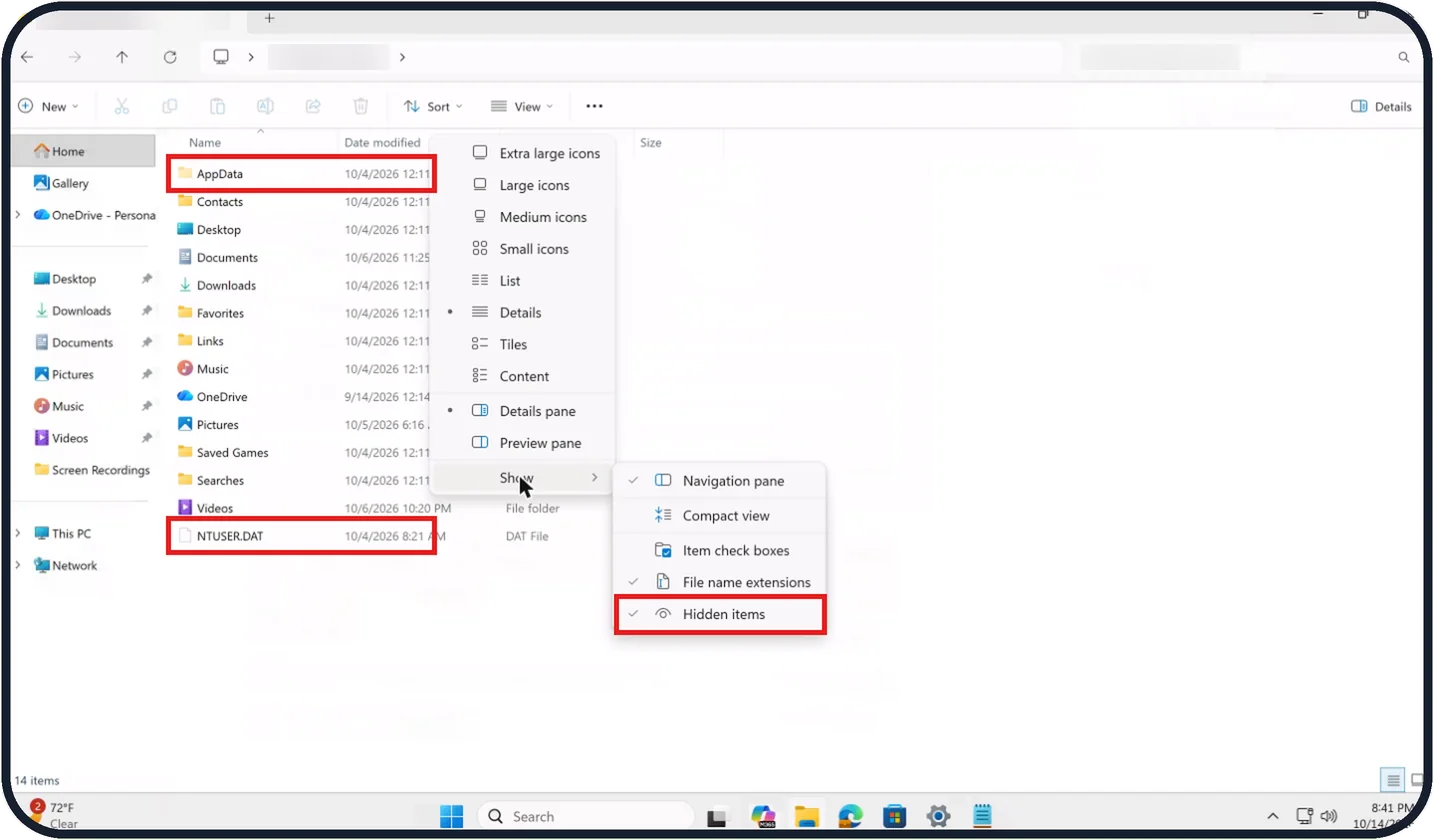This screenshot has height=840, width=1434.
Task: Choose Large icons view
Action: pos(522,185)
